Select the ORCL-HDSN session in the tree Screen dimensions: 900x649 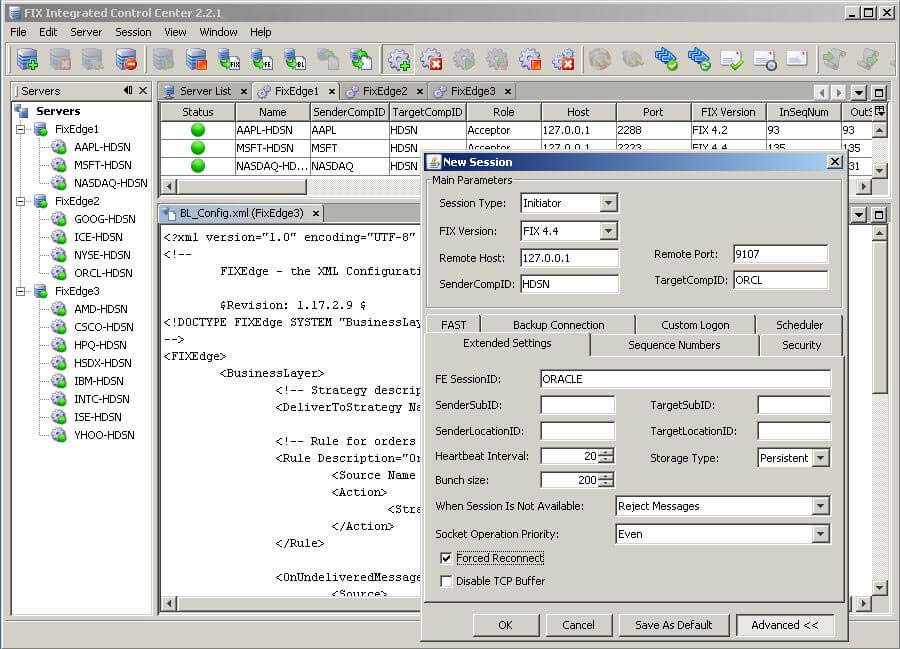[103, 273]
